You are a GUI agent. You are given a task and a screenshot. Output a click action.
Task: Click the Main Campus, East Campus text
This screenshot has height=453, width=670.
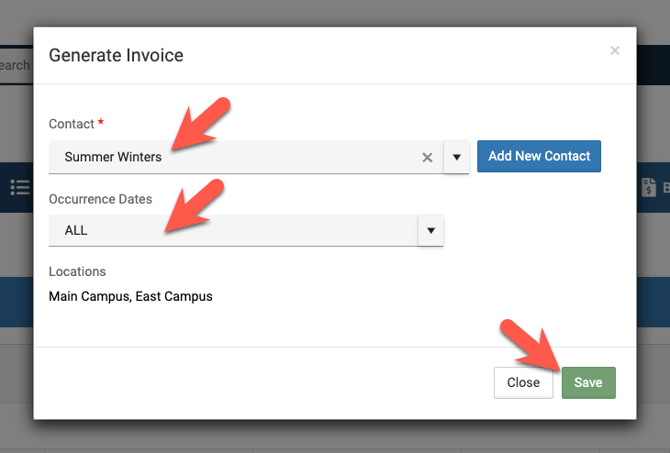pyautogui.click(x=130, y=296)
